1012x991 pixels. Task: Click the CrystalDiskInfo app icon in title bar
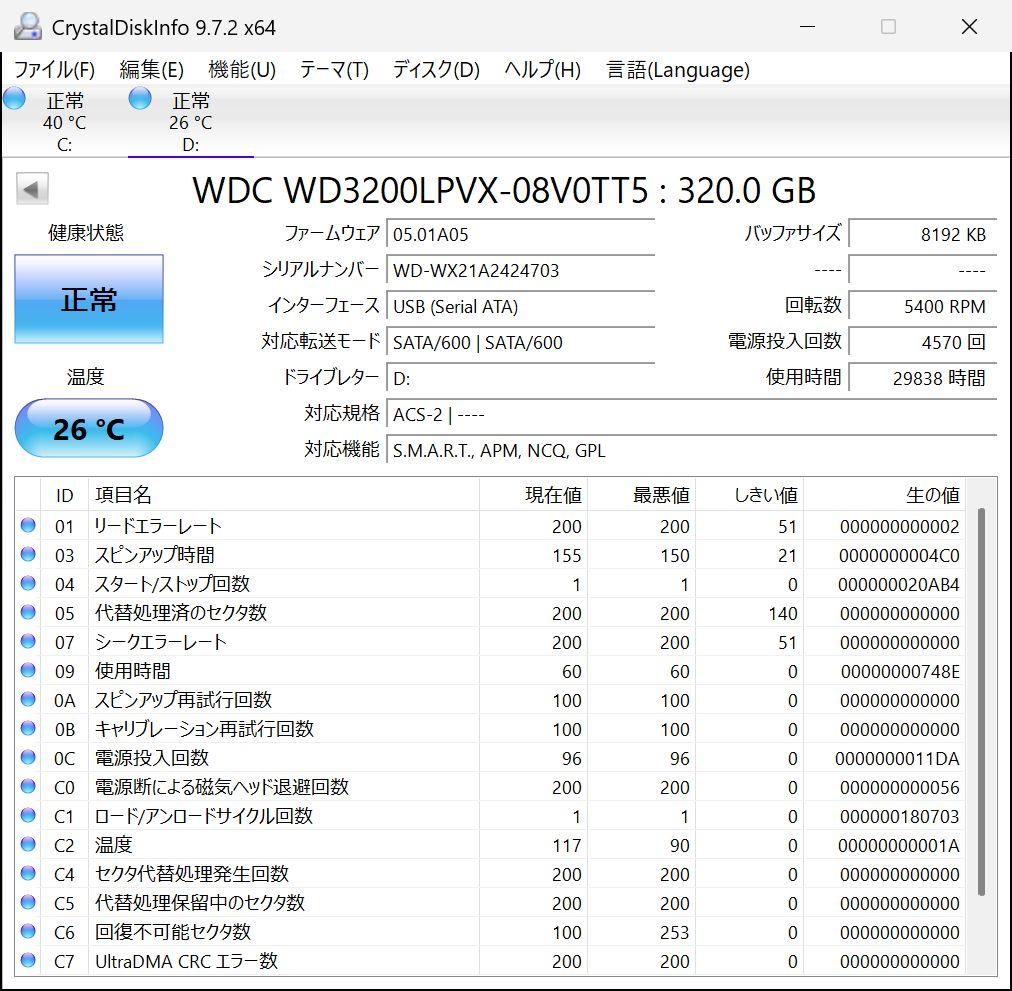click(28, 27)
